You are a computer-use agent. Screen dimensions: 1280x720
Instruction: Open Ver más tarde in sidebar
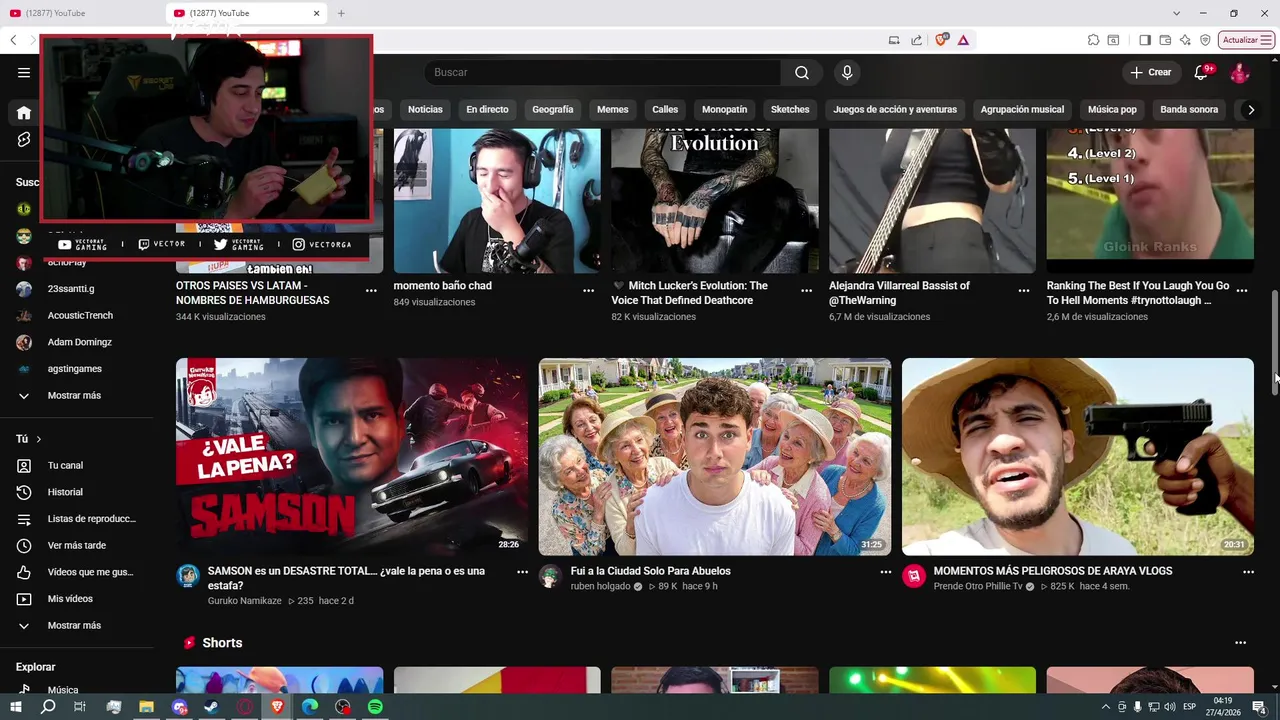pos(77,545)
